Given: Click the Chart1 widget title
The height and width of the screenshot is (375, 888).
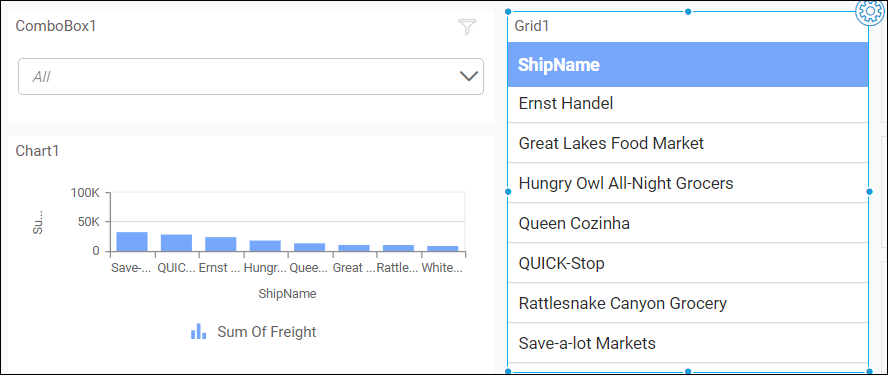Looking at the screenshot, I should (x=37, y=151).
